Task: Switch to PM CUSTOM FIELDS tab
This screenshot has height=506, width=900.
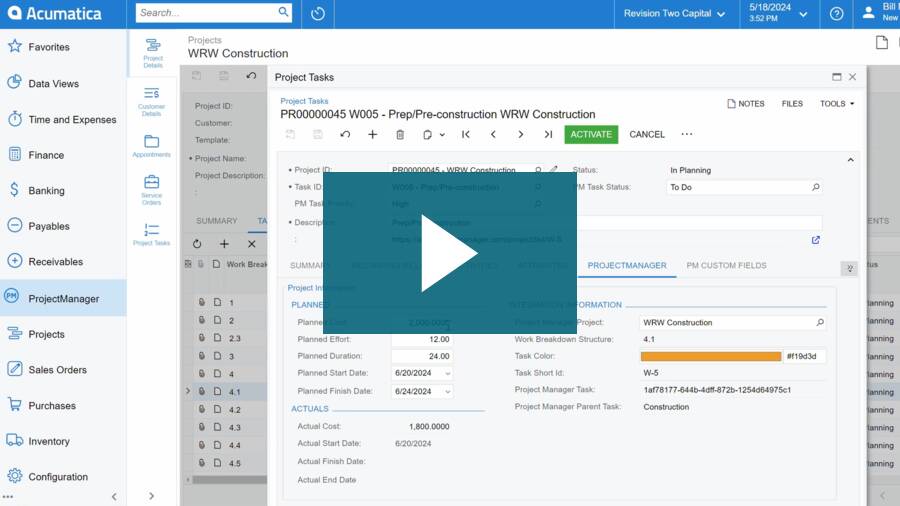Action: pos(726,266)
